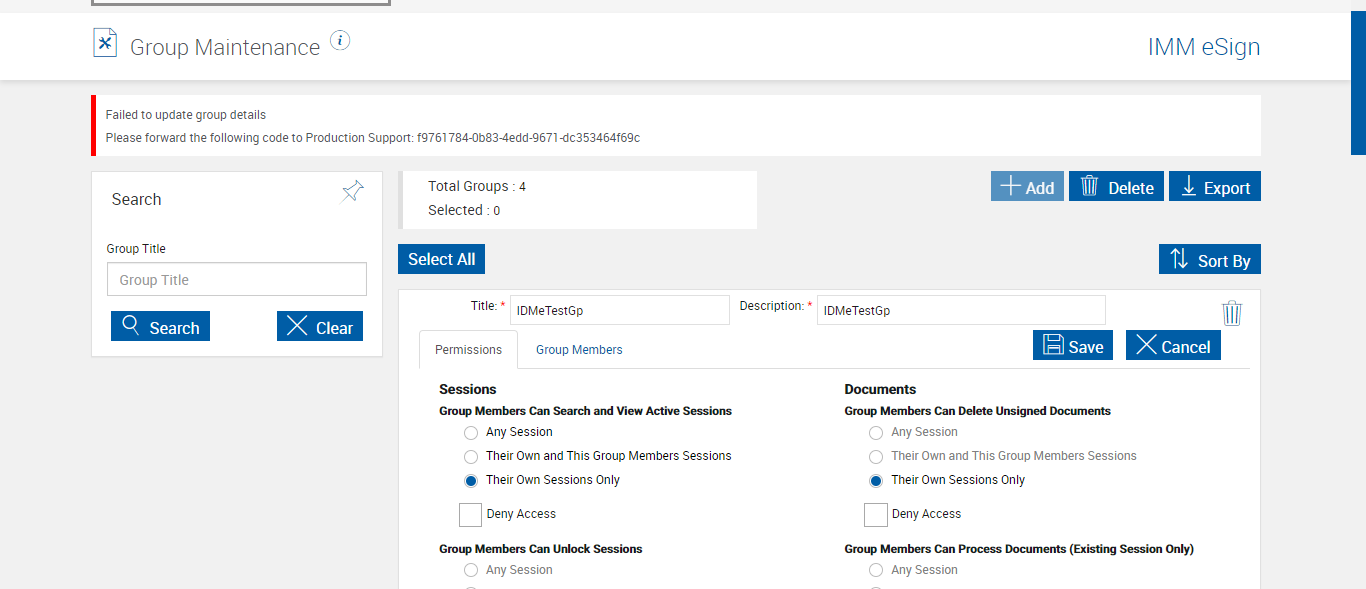Open the Permissions tab
The image size is (1366, 589).
(x=468, y=350)
